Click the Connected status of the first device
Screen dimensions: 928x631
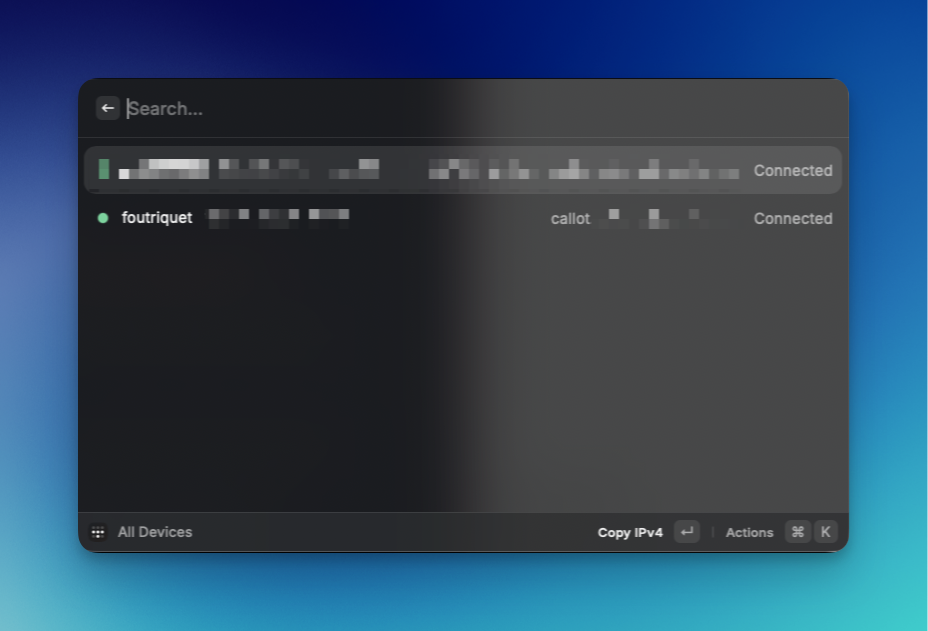pyautogui.click(x=792, y=171)
